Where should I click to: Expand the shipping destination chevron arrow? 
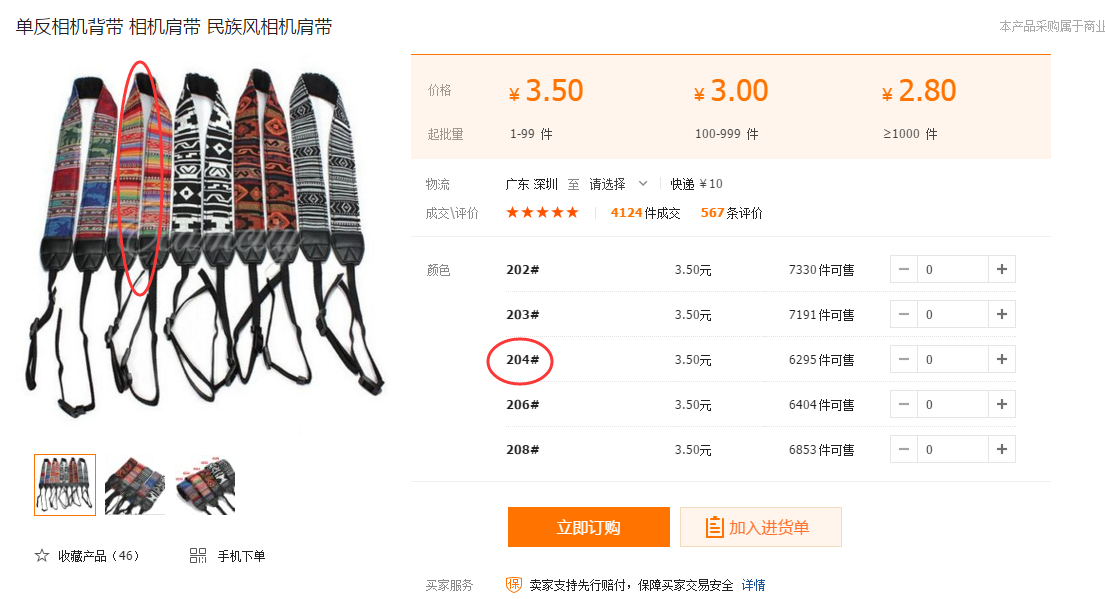coord(643,184)
